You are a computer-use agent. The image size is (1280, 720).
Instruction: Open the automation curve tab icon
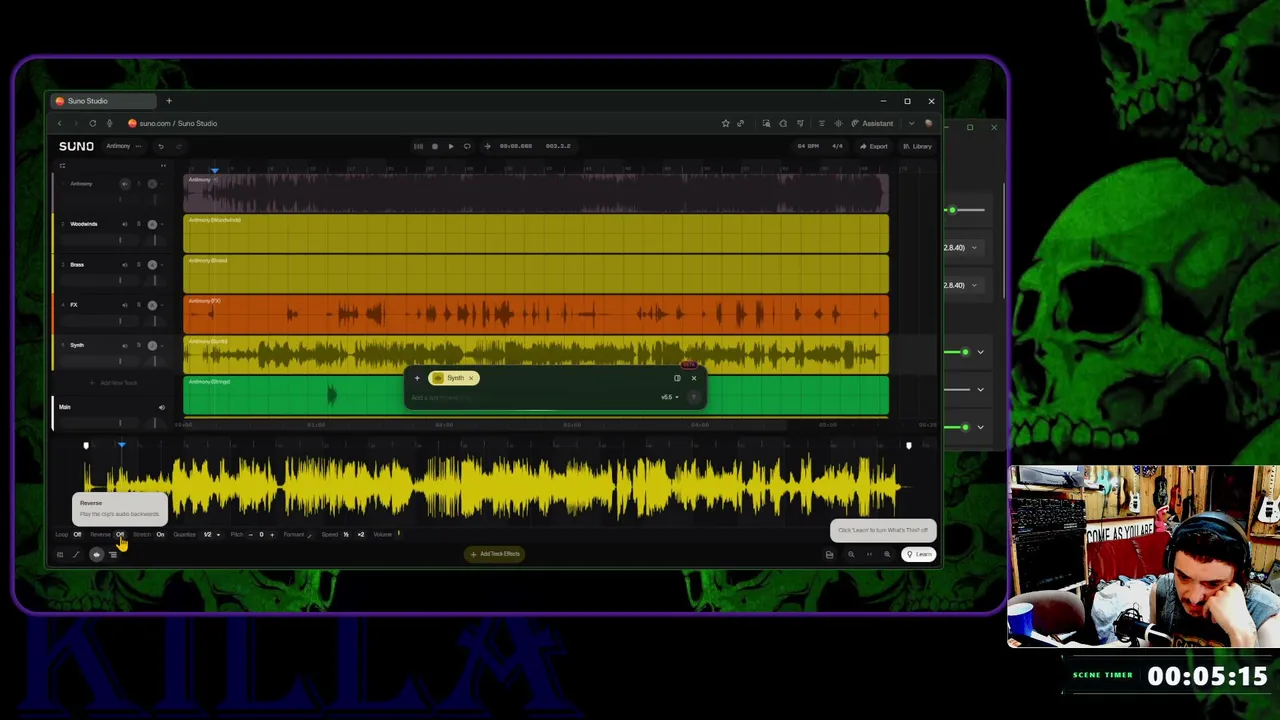pos(77,554)
